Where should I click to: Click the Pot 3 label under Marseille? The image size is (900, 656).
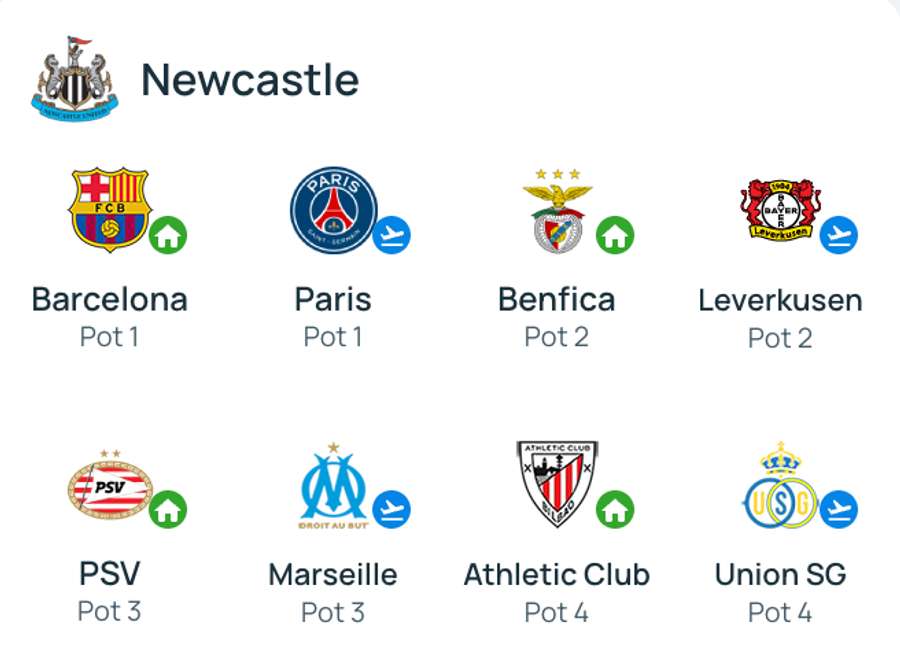[x=333, y=612]
